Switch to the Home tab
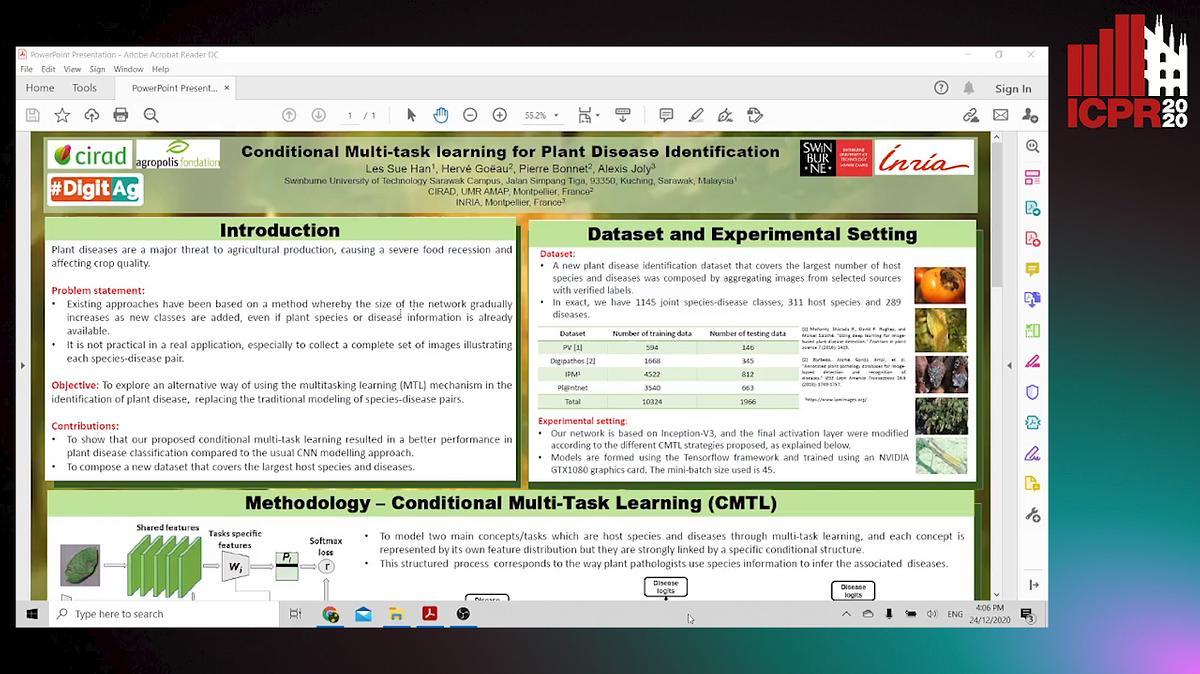 pos(40,88)
